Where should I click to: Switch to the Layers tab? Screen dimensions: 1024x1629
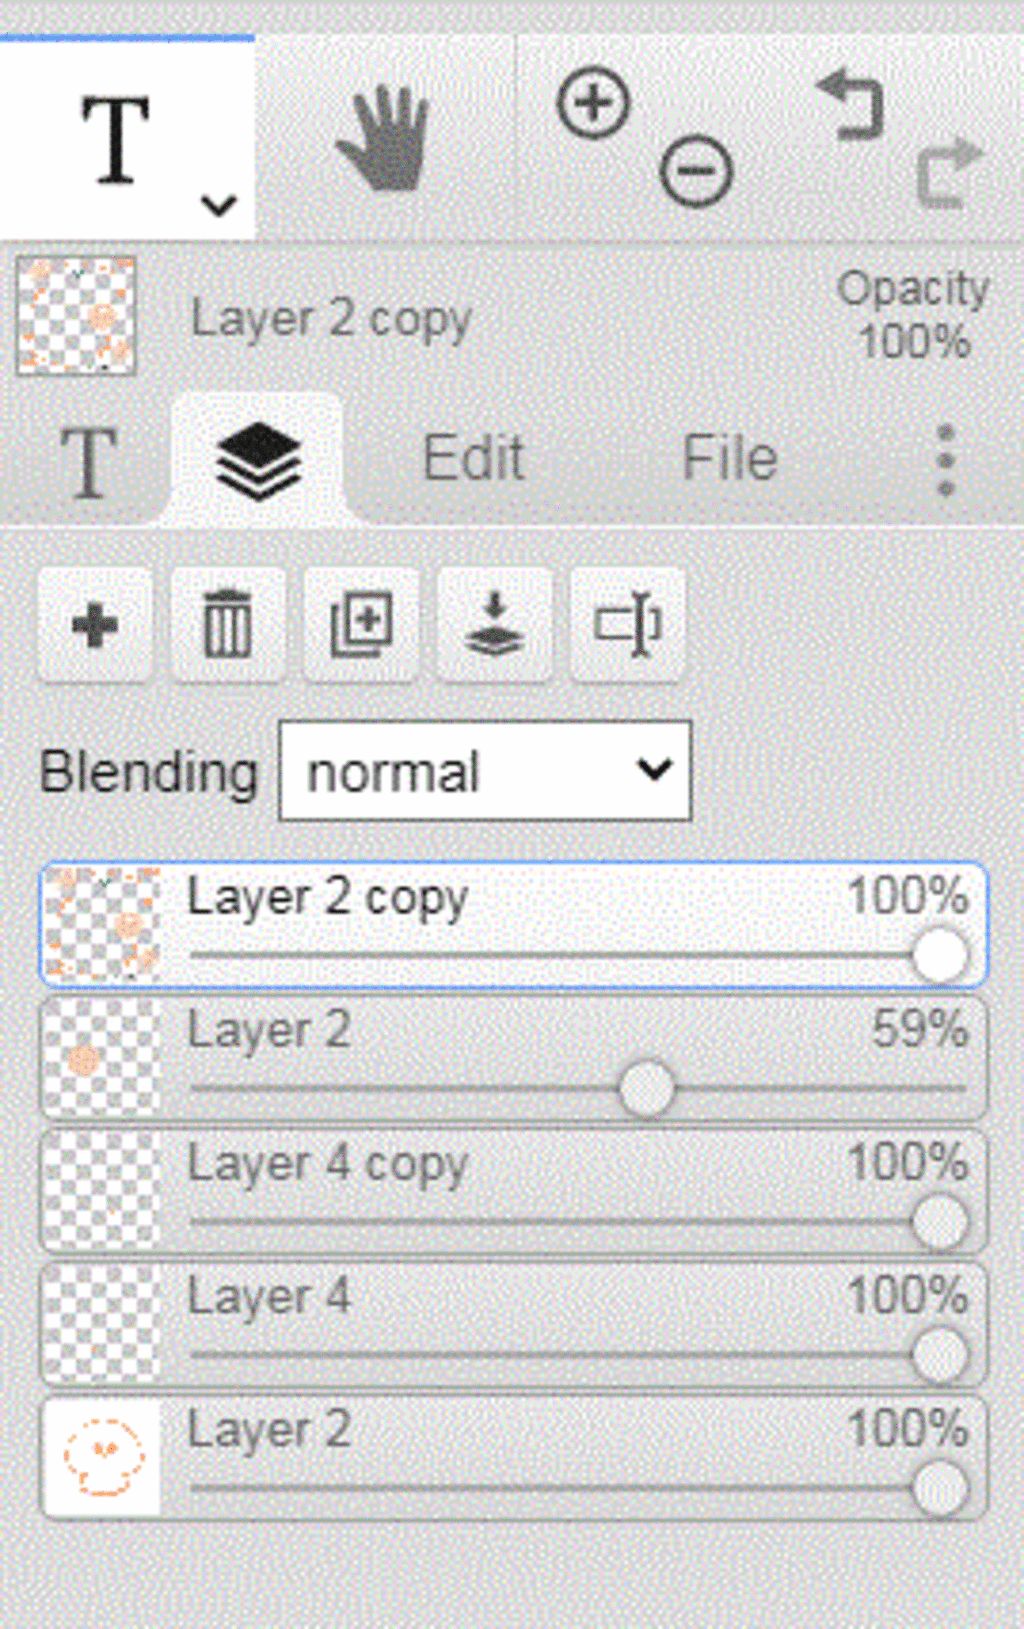[258, 460]
